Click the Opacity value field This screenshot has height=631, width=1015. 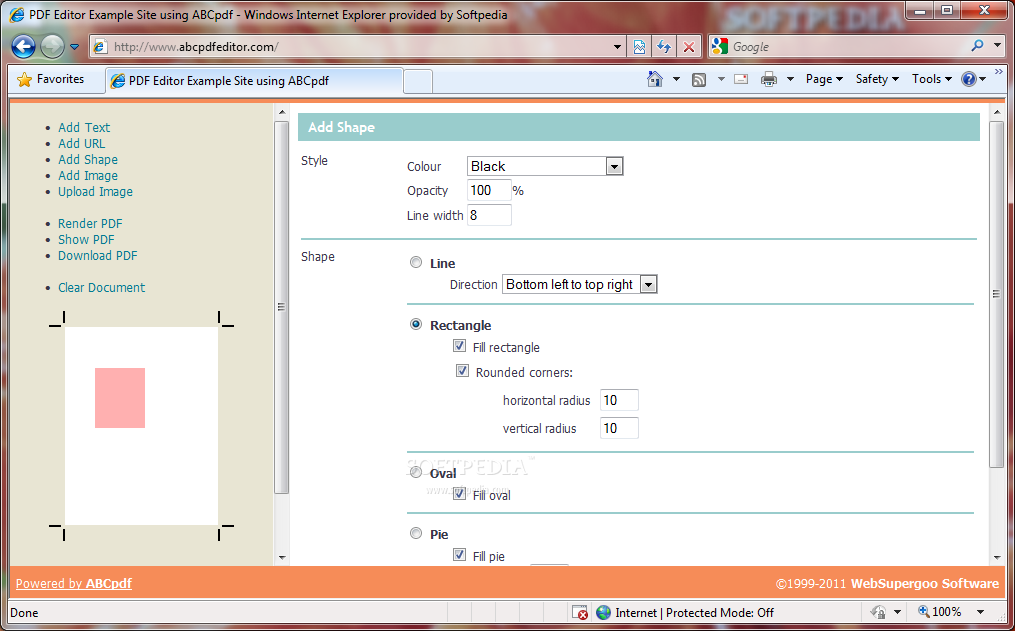(x=489, y=190)
